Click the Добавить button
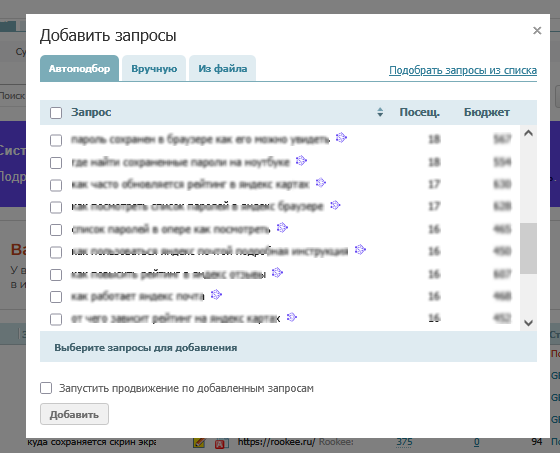The height and width of the screenshot is (453, 560). click(x=74, y=414)
